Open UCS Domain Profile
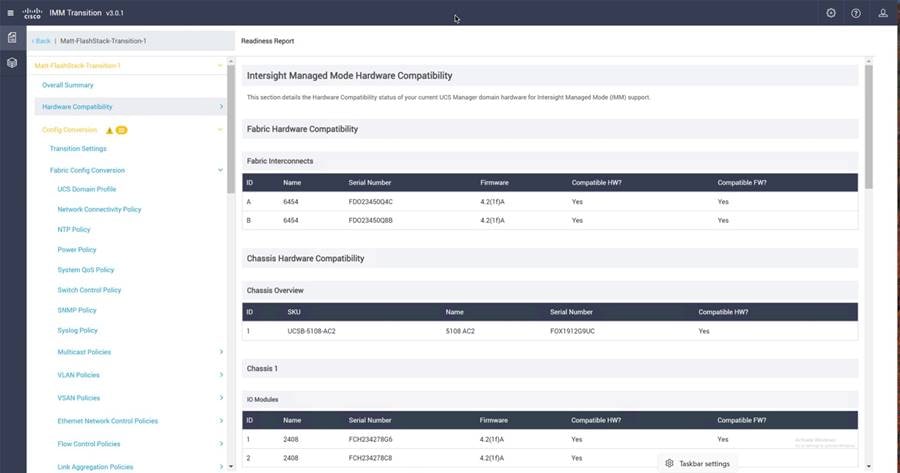The height and width of the screenshot is (473, 900). click(x=87, y=189)
